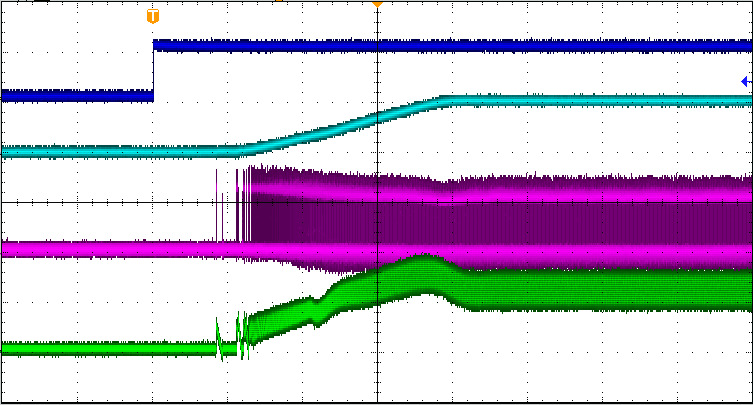Screen dimensions: 753x405
Task: Click the dark blue waveform's rising step edge
Action: point(153,70)
